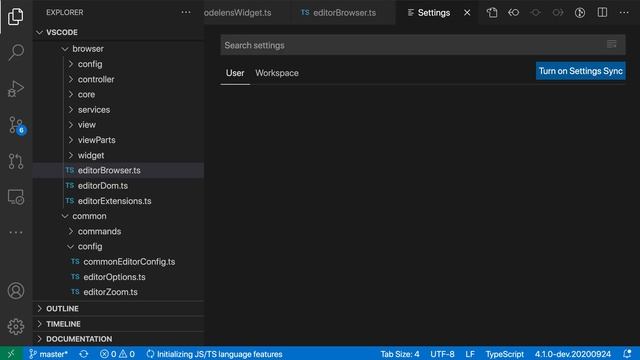Show additional views ellipsis in activity bar
This screenshot has width=640, height=360.
point(16,233)
